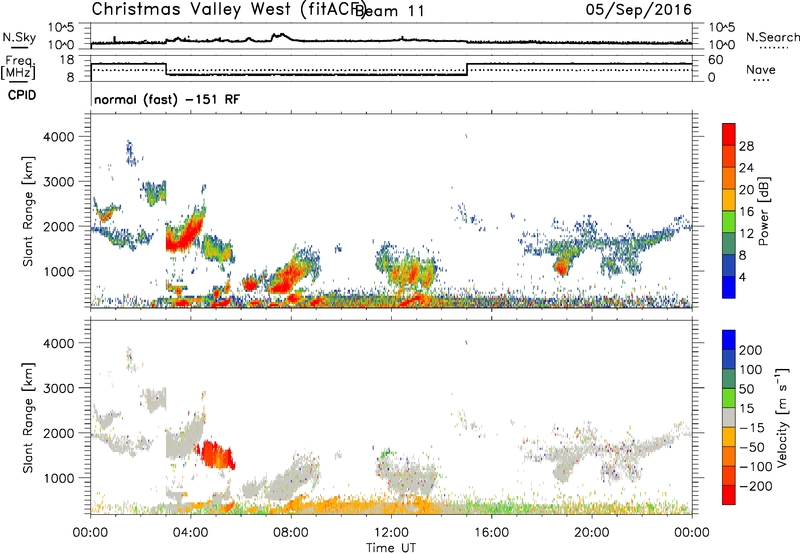
Task: Click the '28' label on Power colorbar
Action: coord(746,146)
